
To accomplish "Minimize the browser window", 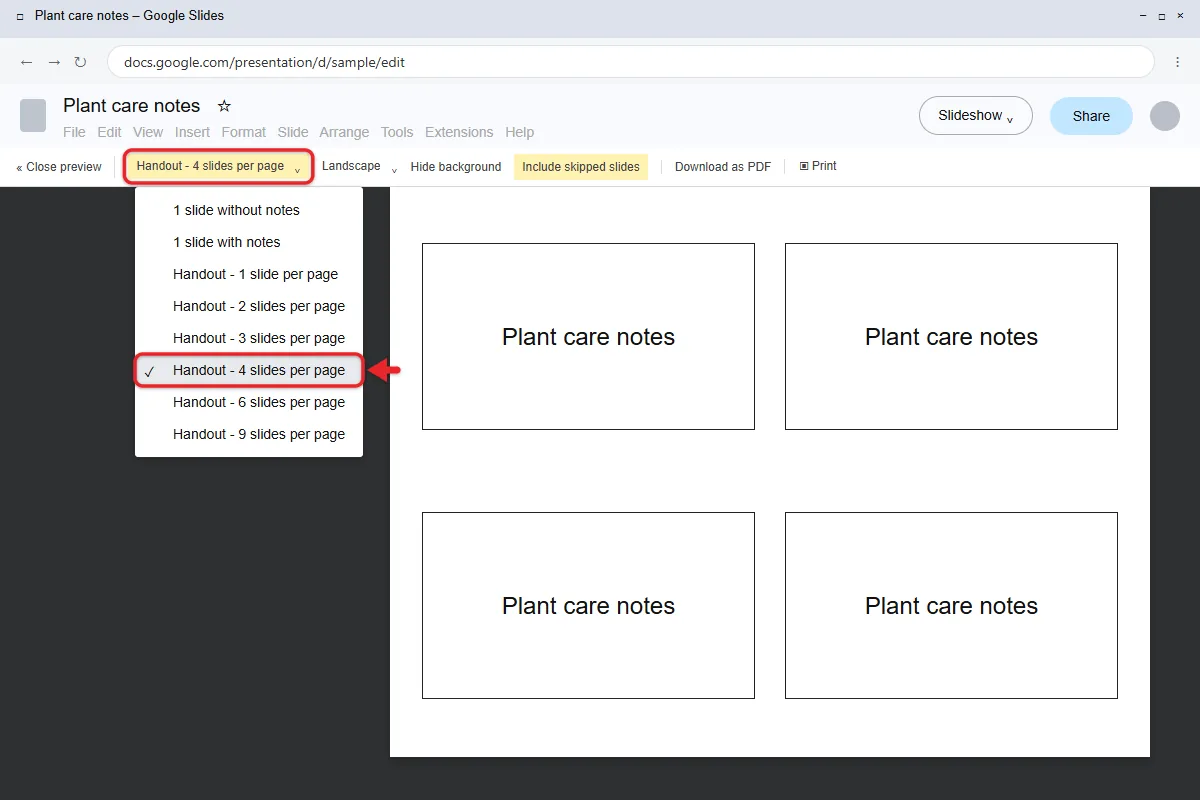I will point(1143,16).
